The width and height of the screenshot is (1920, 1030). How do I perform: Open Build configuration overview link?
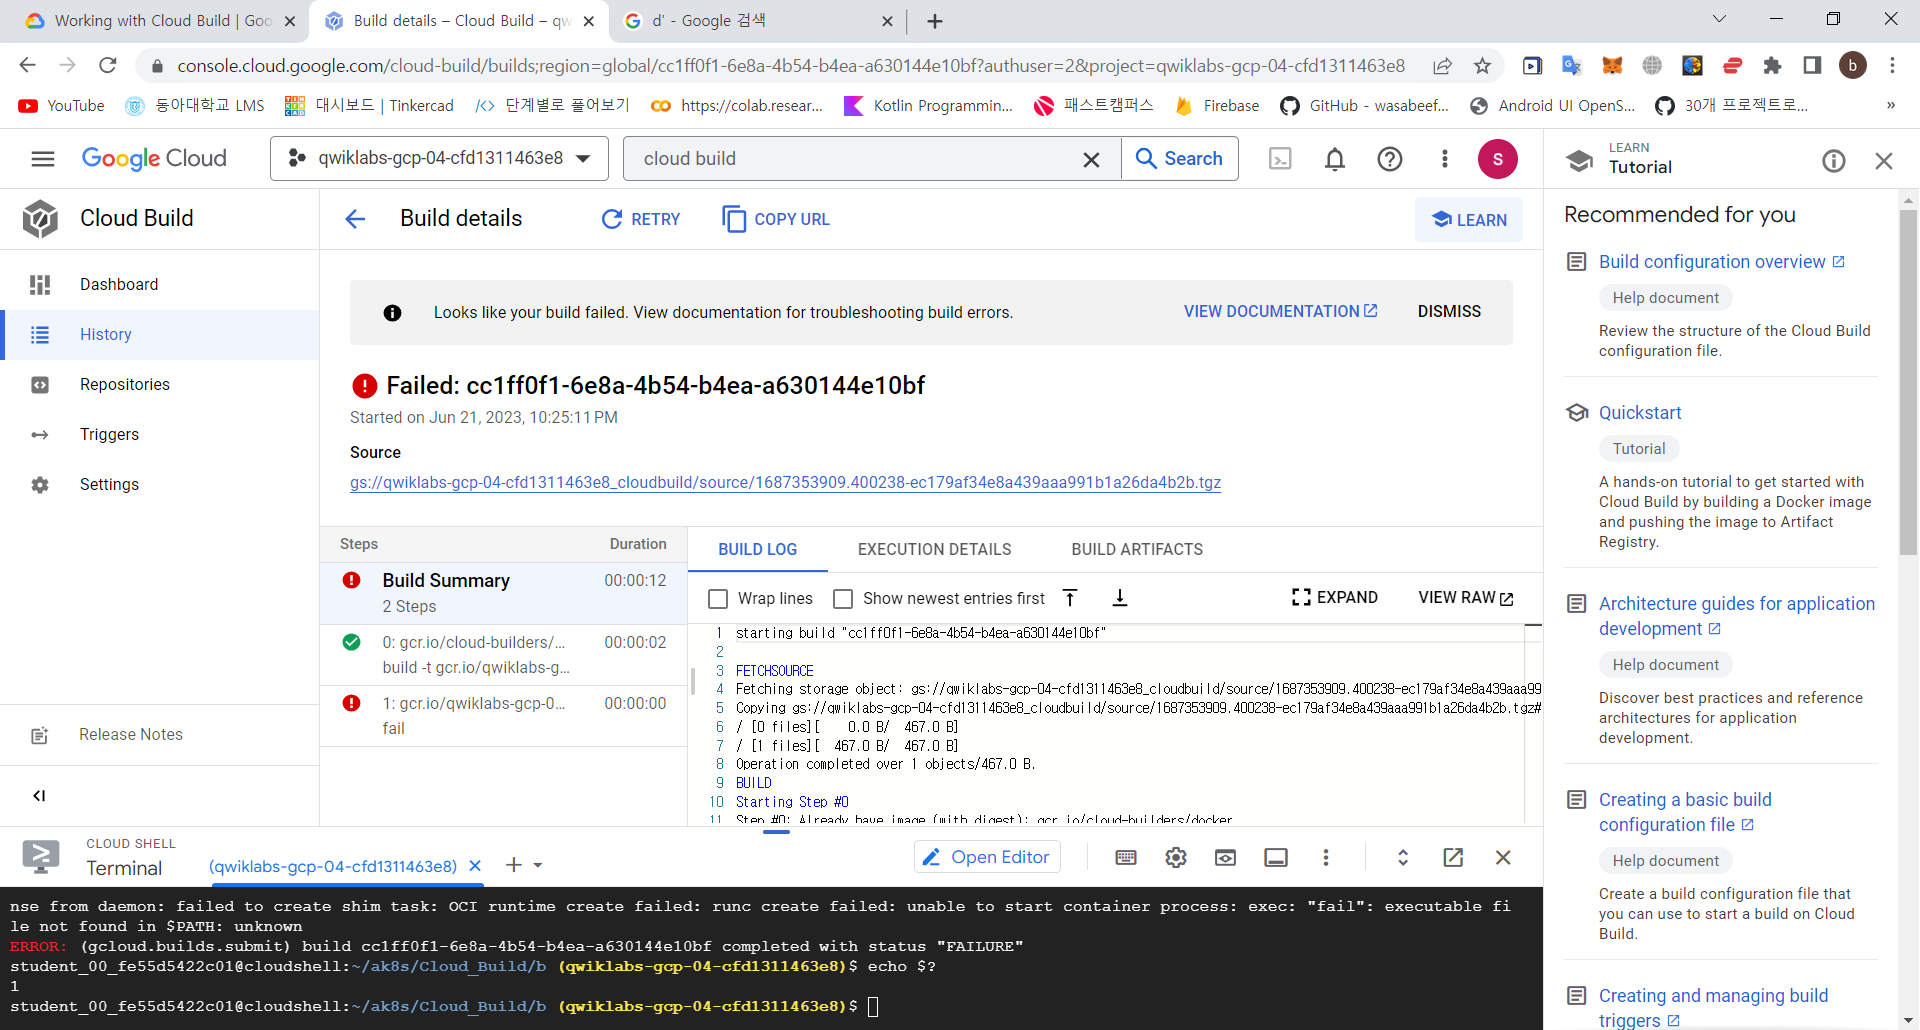pyautogui.click(x=1722, y=262)
